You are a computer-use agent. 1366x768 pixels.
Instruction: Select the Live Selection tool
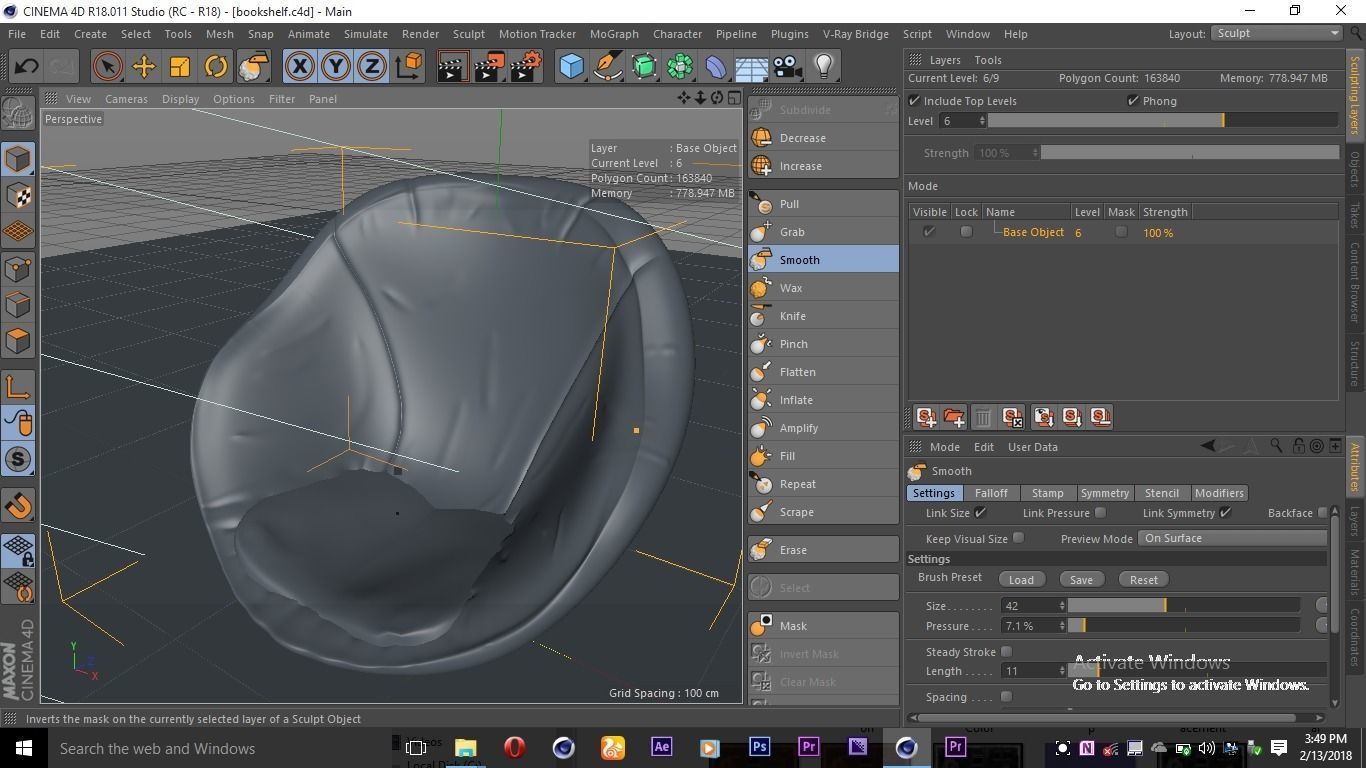[107, 67]
